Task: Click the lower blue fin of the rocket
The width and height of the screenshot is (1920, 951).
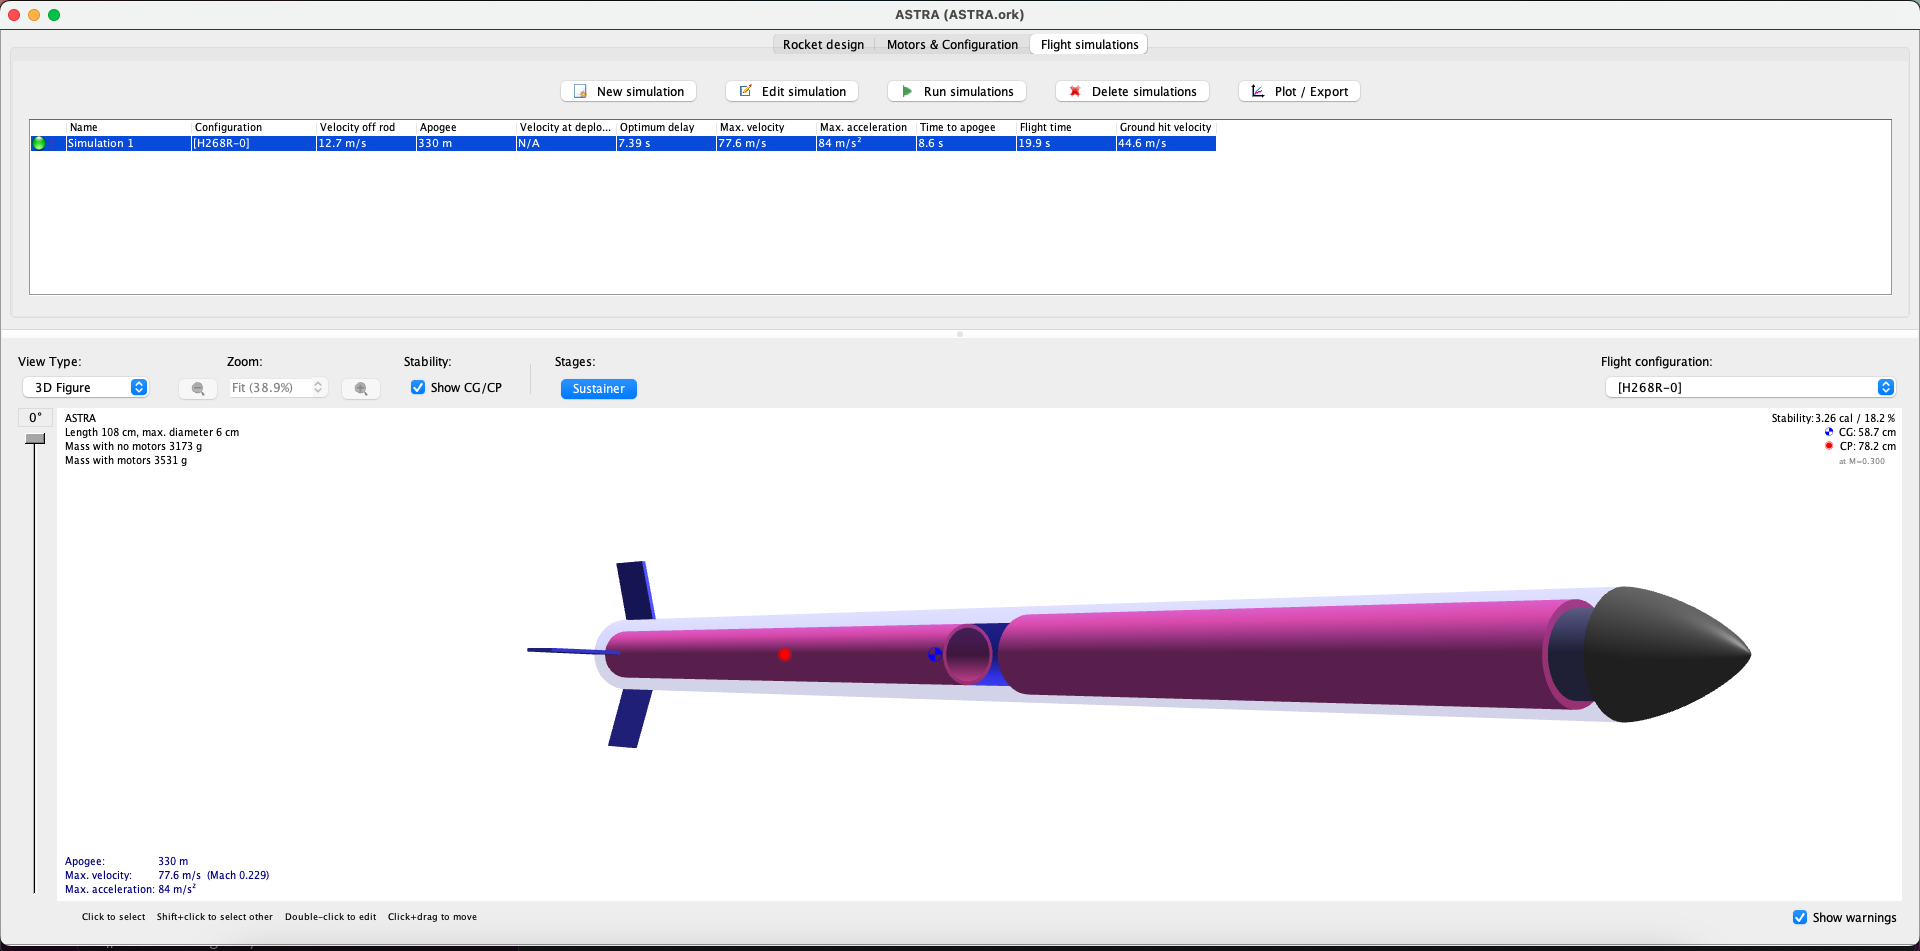Action: pos(629,718)
